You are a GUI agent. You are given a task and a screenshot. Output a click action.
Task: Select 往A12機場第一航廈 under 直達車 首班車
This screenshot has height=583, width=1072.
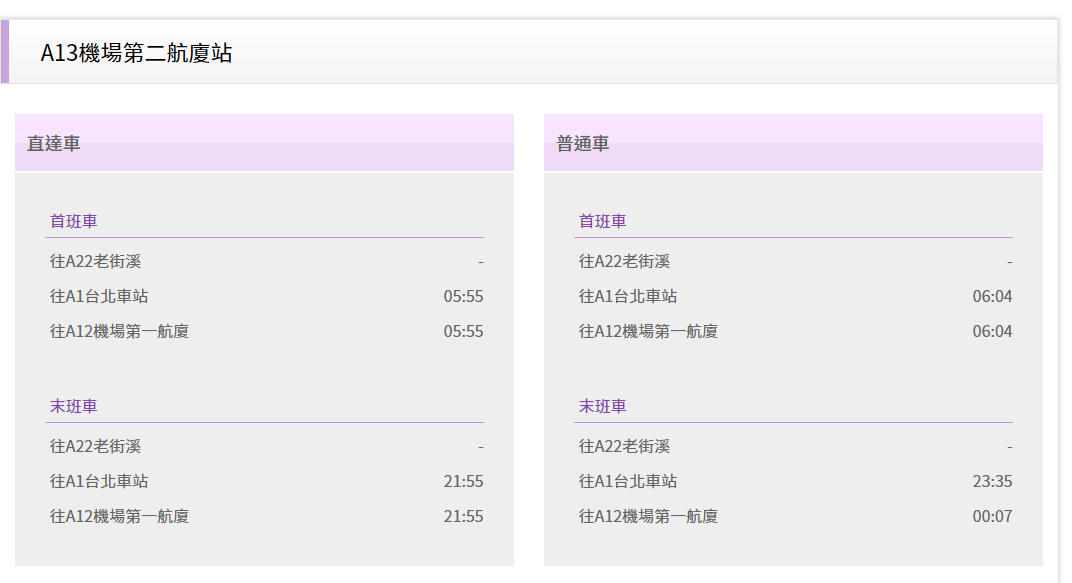120,331
